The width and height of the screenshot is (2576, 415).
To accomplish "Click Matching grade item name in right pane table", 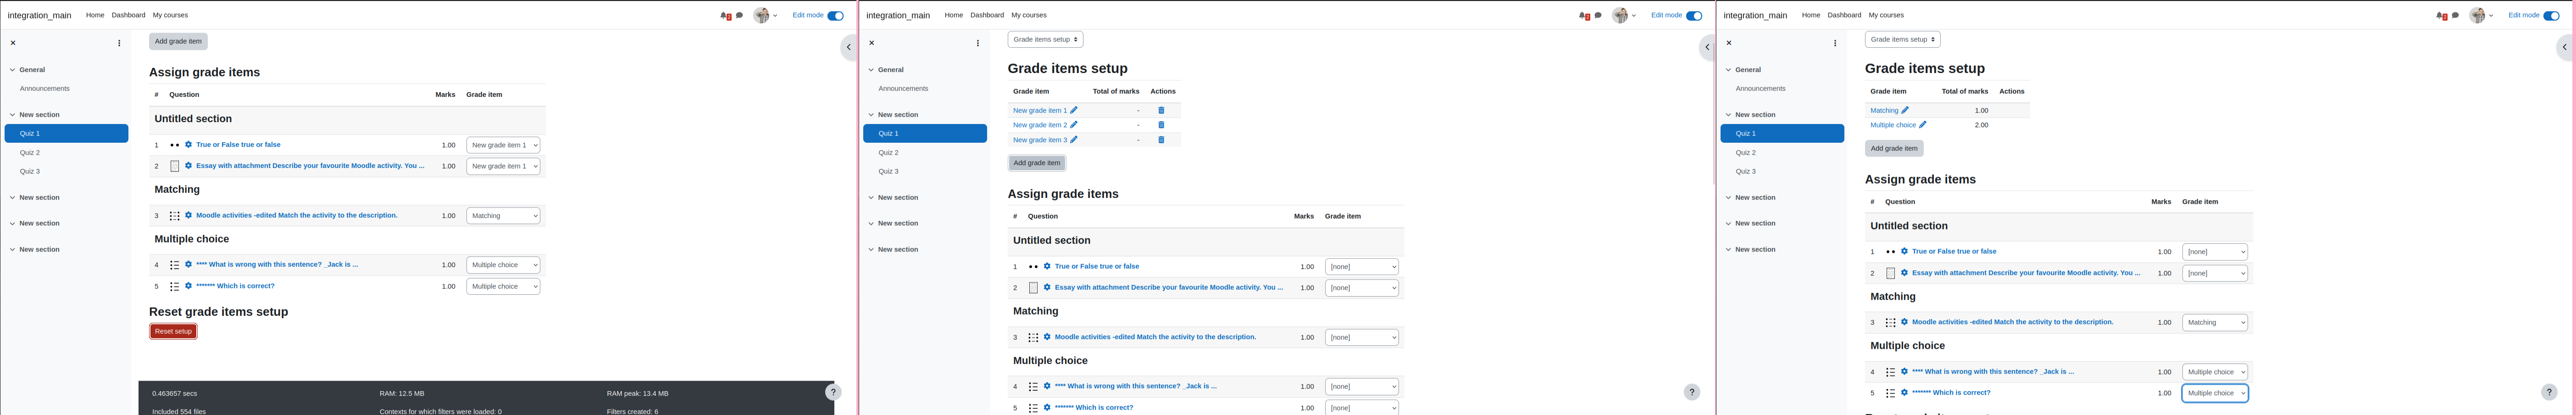I will point(1884,110).
